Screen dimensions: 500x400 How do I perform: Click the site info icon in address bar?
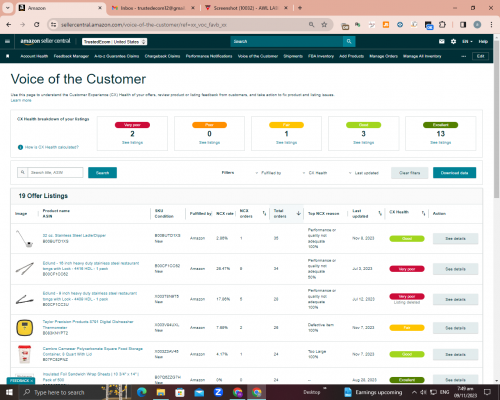pyautogui.click(x=53, y=25)
